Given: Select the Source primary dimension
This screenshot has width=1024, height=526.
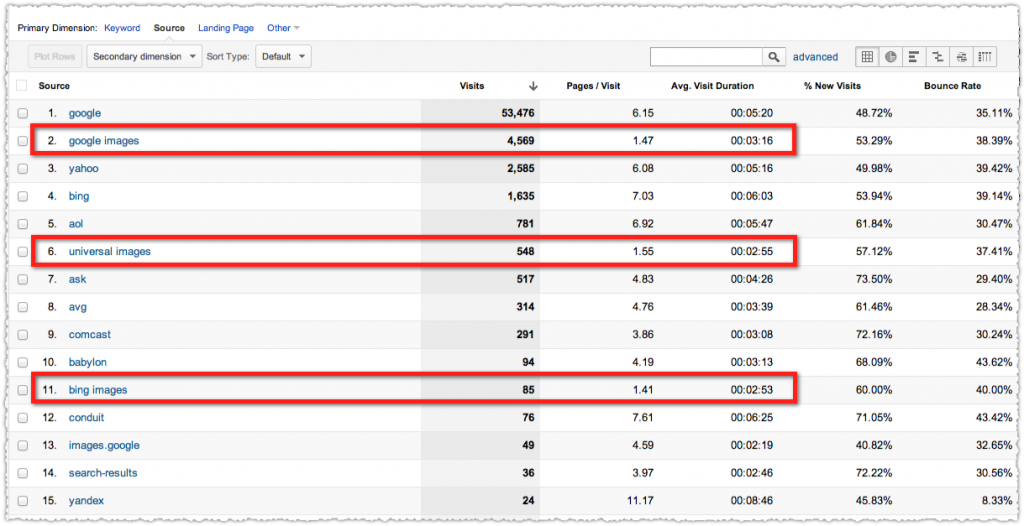Looking at the screenshot, I should coord(169,28).
